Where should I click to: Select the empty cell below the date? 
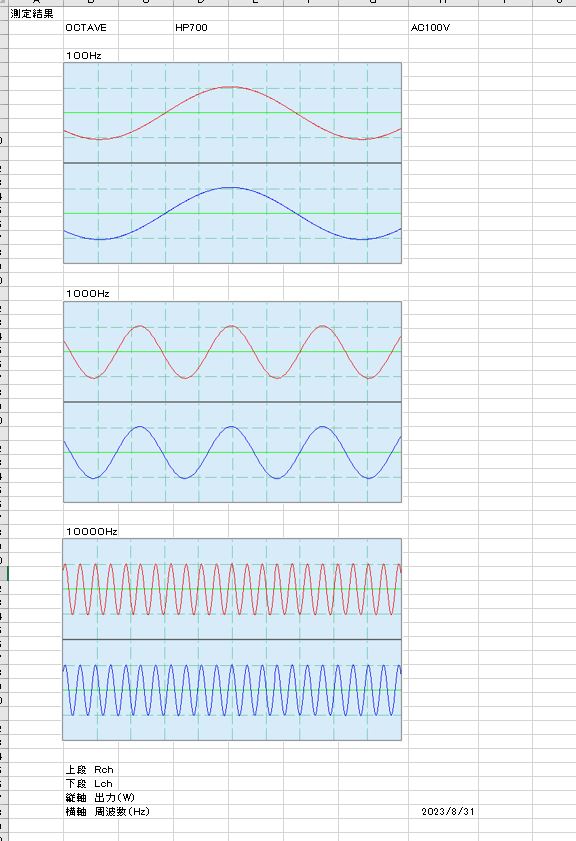pos(443,825)
